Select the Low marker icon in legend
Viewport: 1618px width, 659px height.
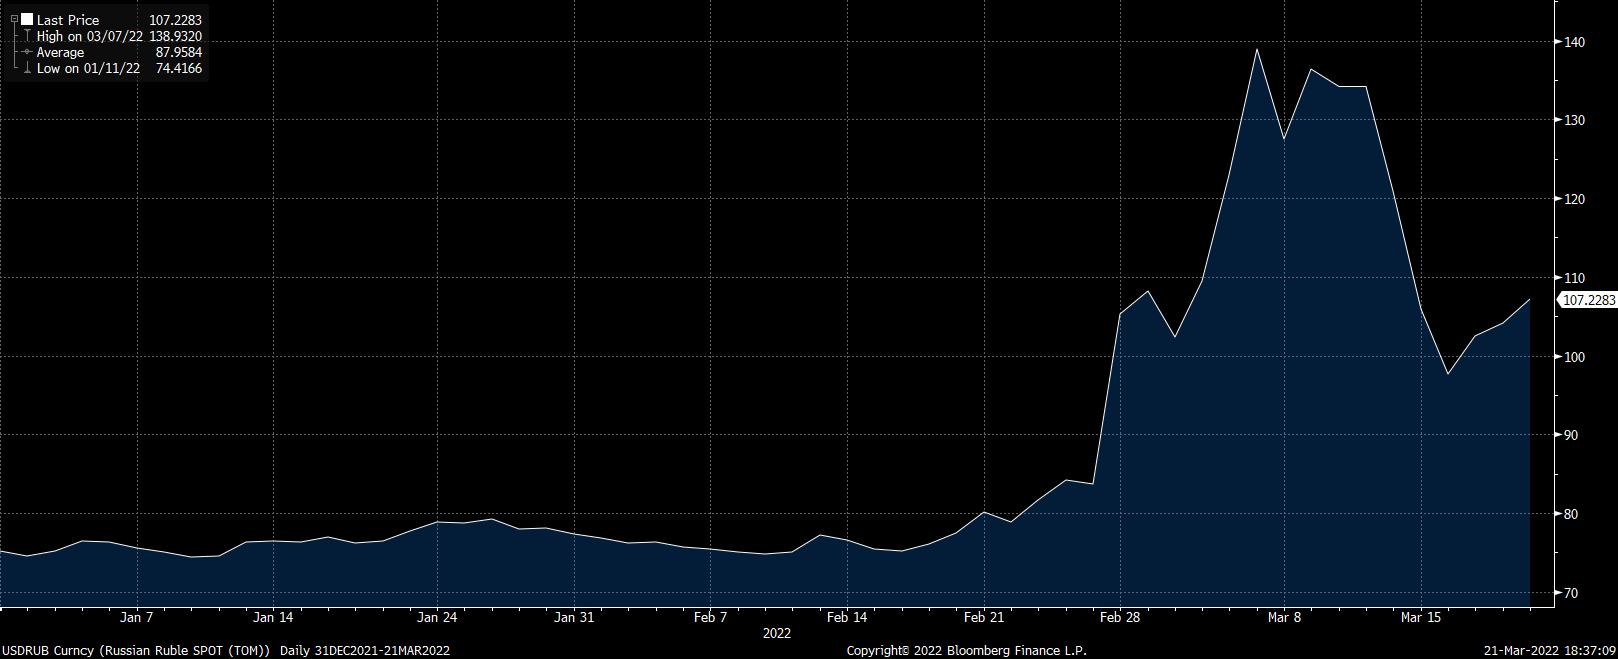pyautogui.click(x=27, y=68)
